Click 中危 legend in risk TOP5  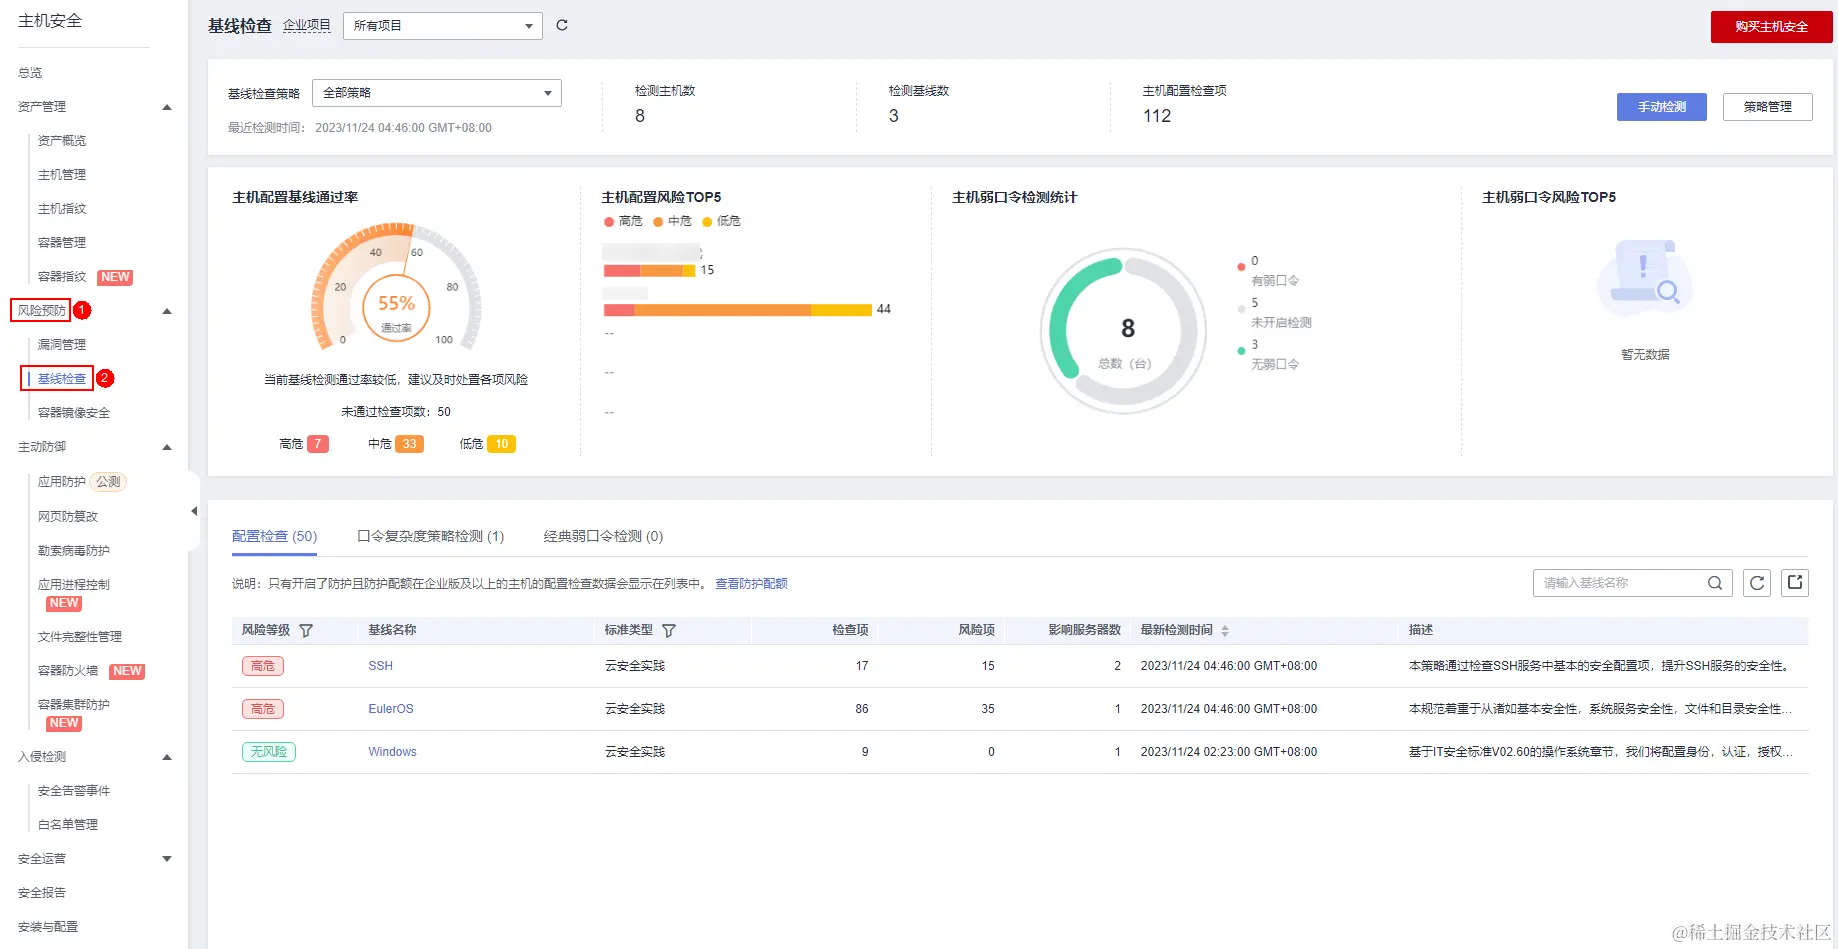pos(673,221)
